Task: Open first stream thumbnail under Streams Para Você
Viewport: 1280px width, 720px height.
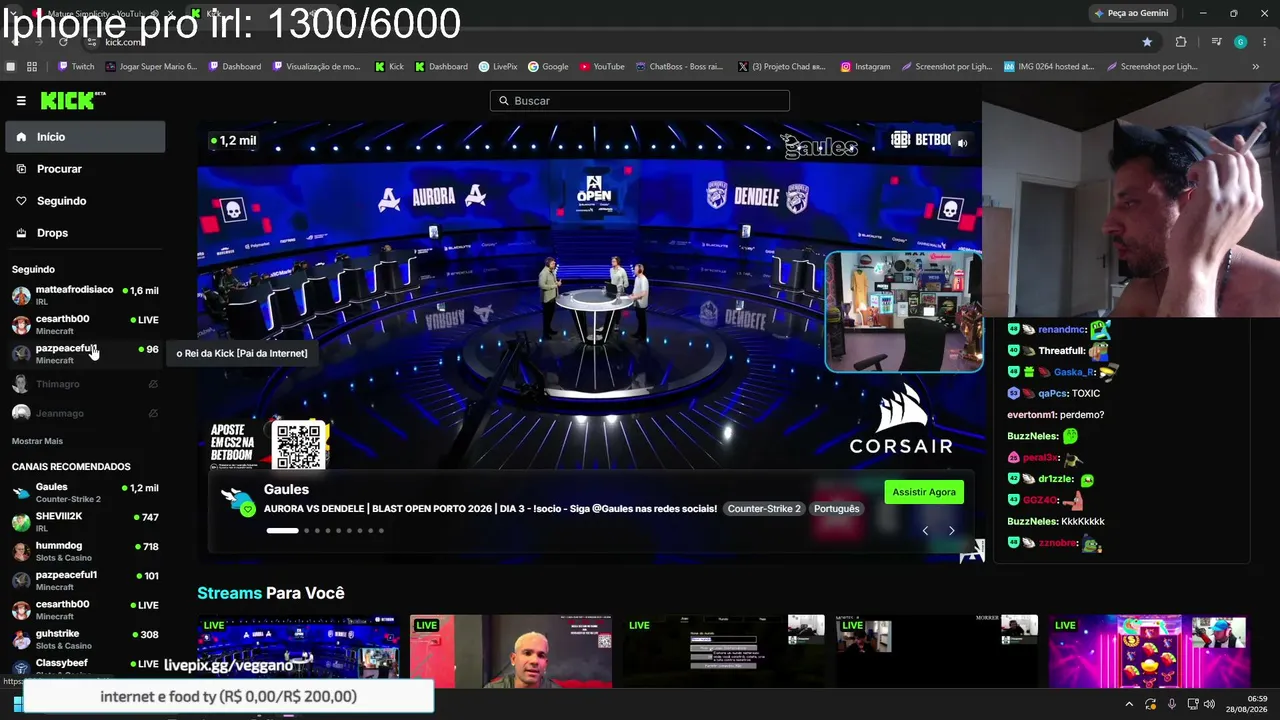Action: [298, 652]
